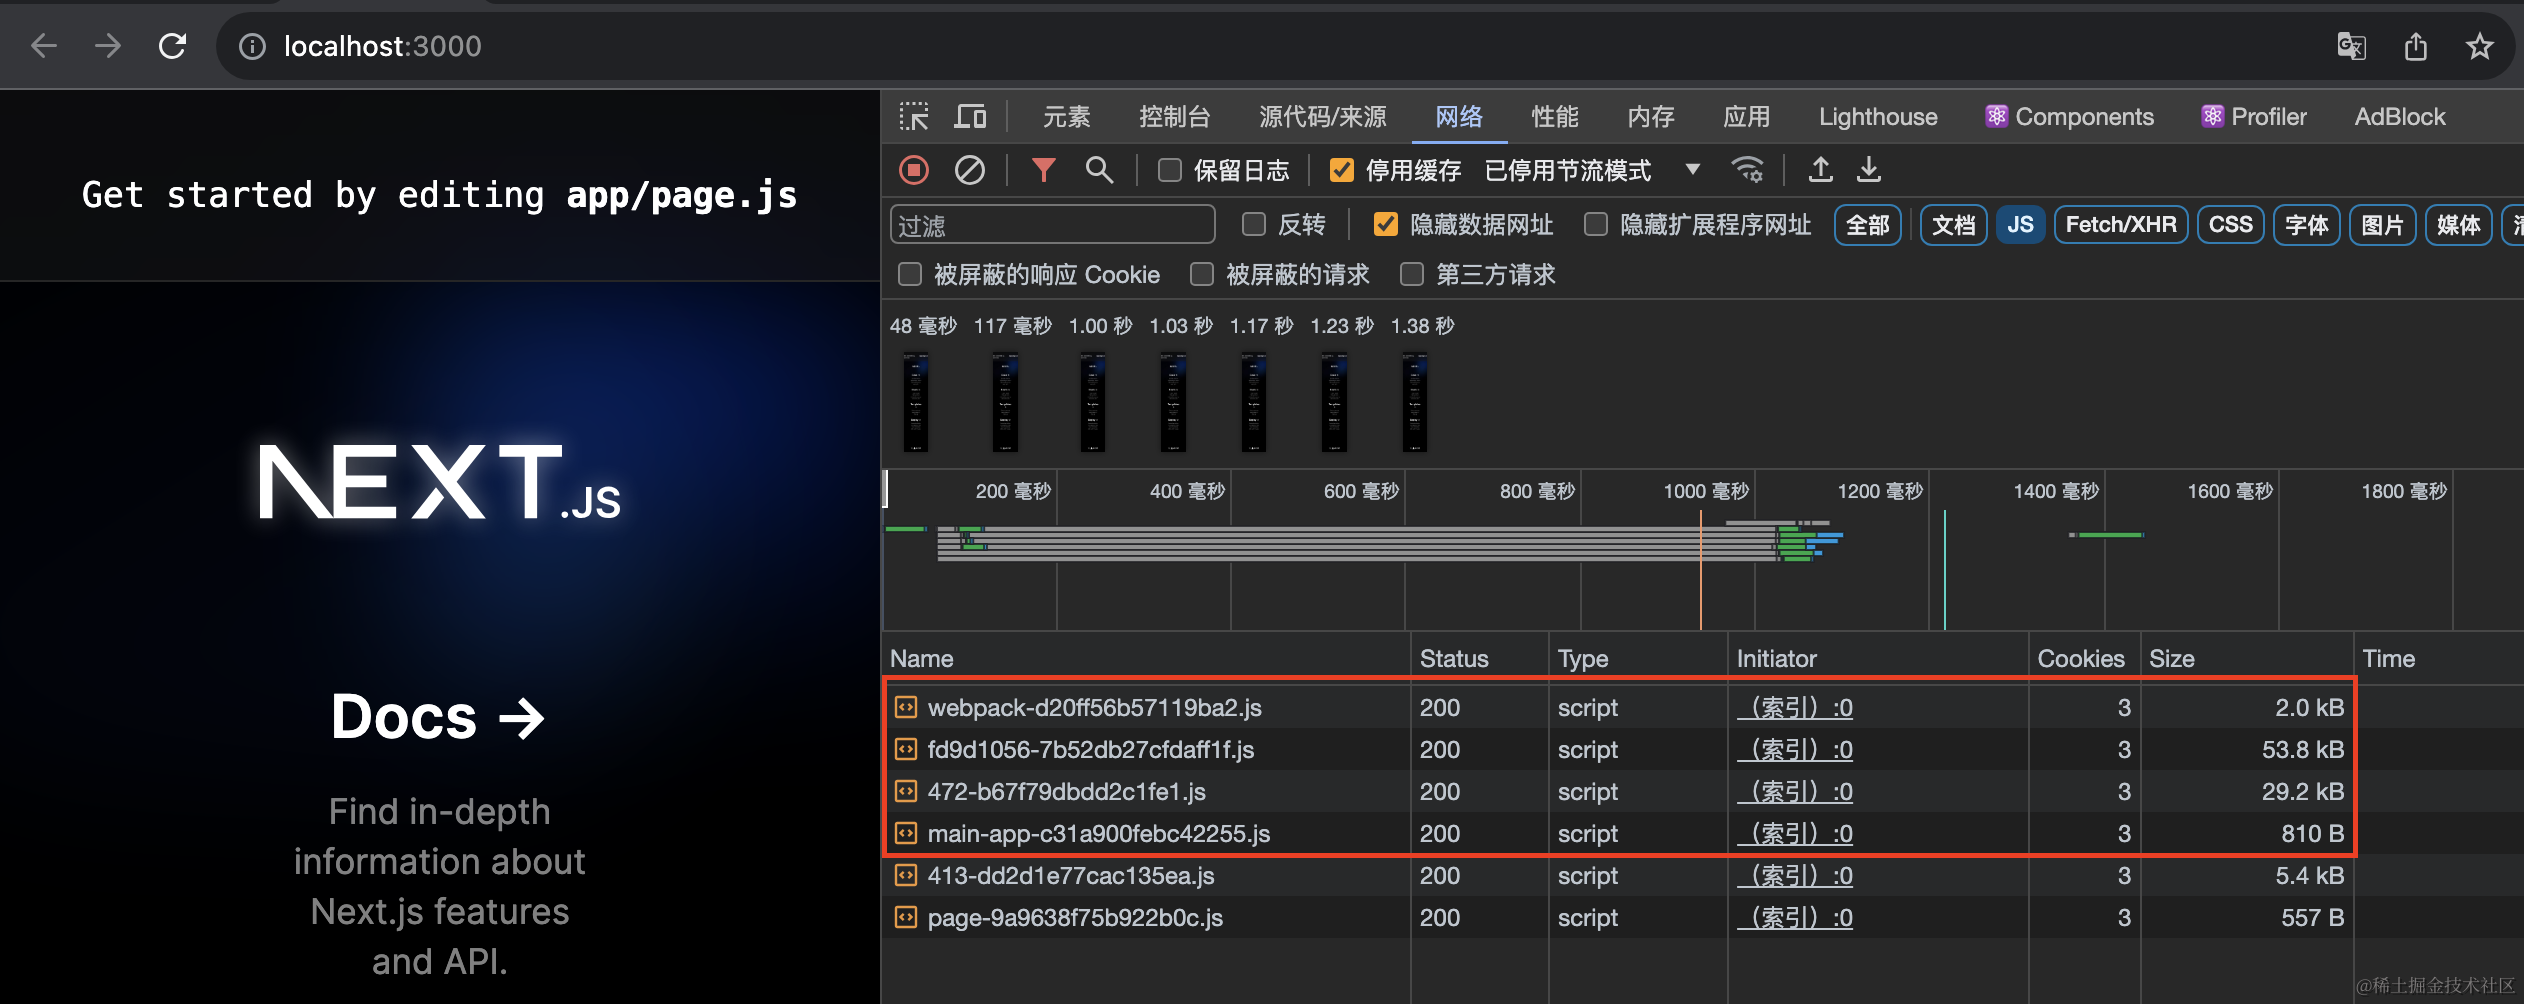Toggle device toolbar emulation icon

point(969,117)
